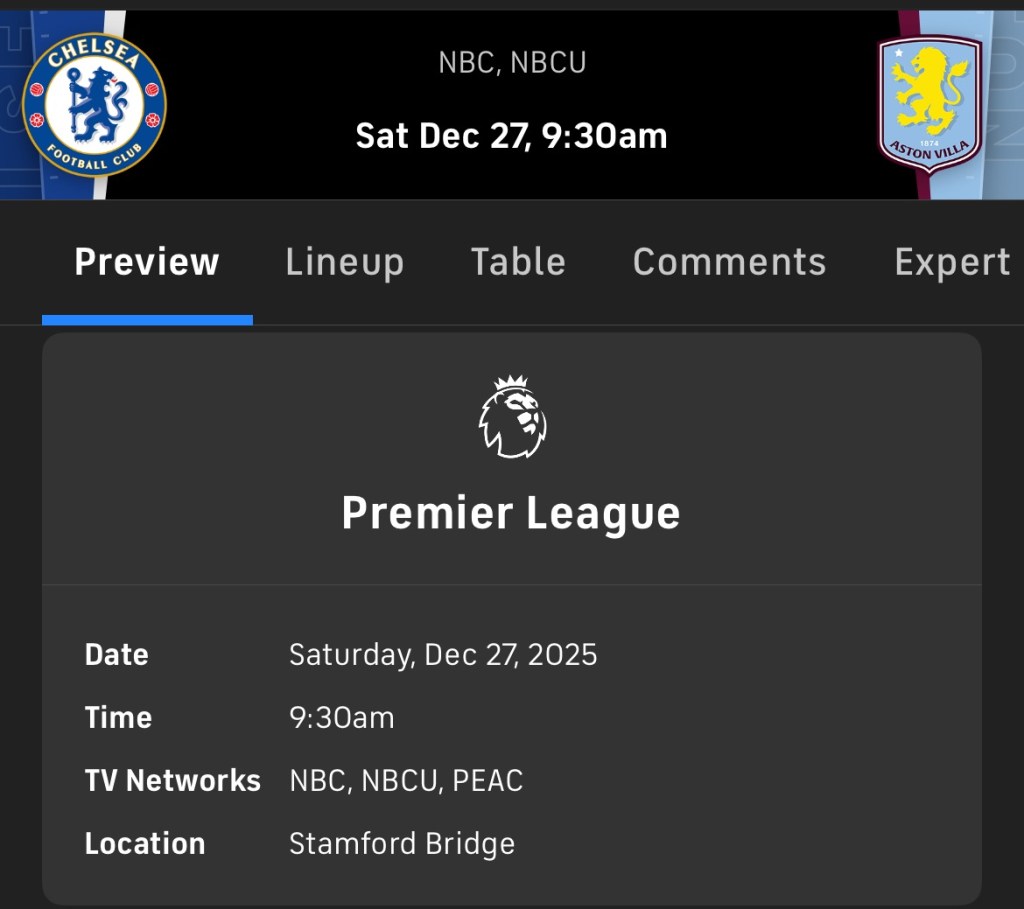Screen dimensions: 1024x909
Task: Click the Date row label
Action: pos(116,655)
